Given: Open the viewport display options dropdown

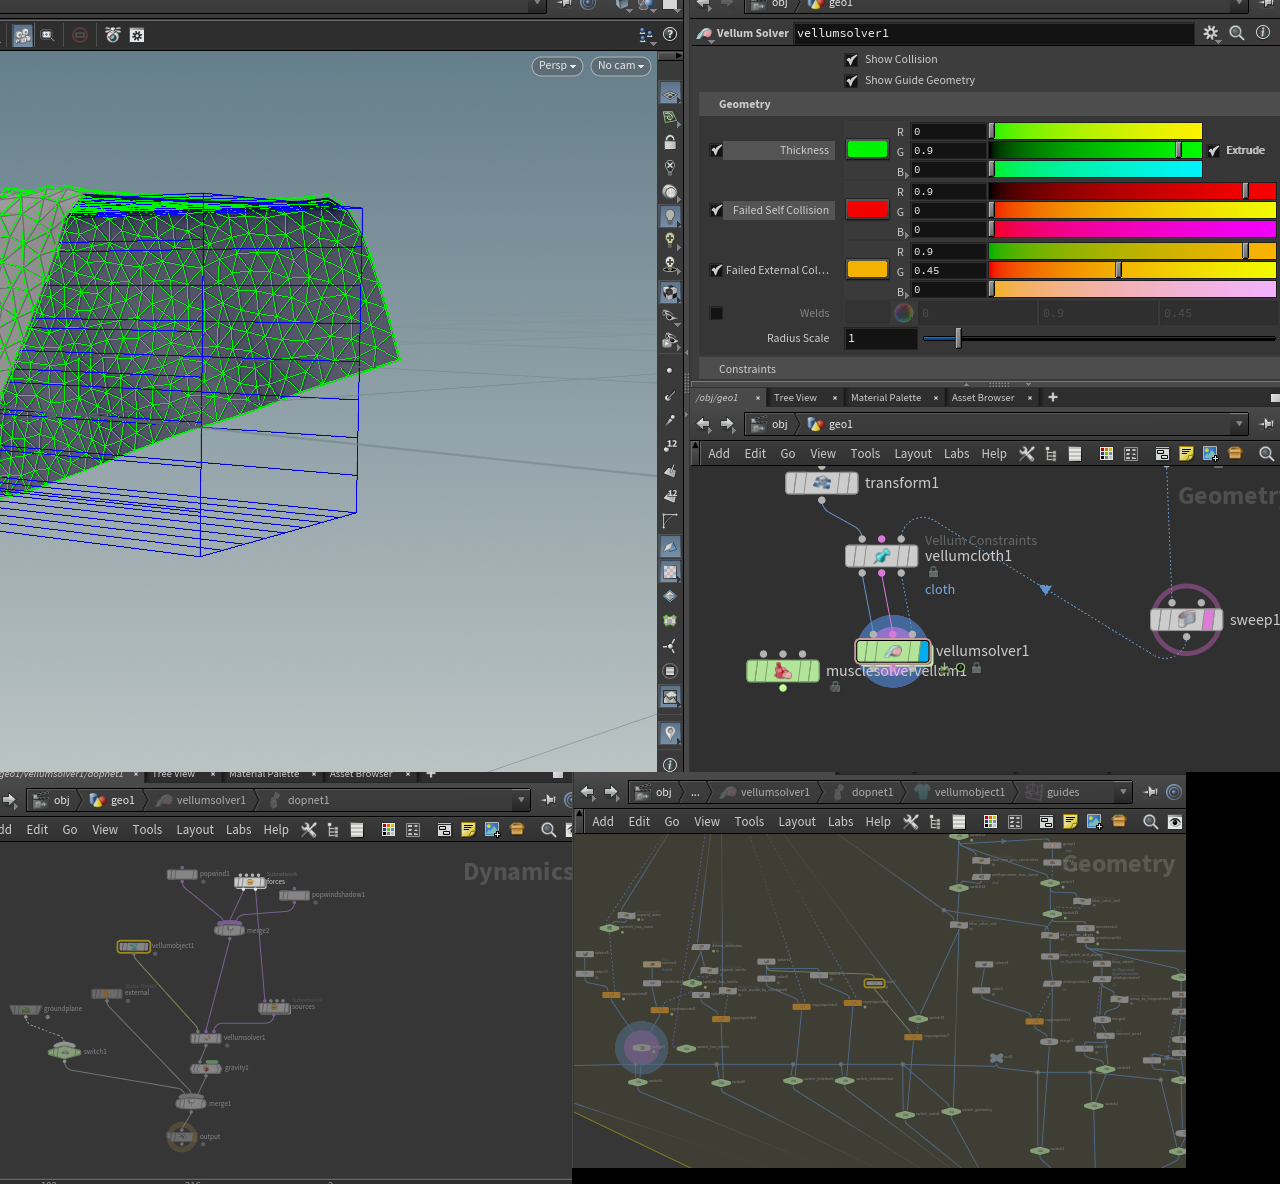Looking at the screenshot, I should [647, 36].
